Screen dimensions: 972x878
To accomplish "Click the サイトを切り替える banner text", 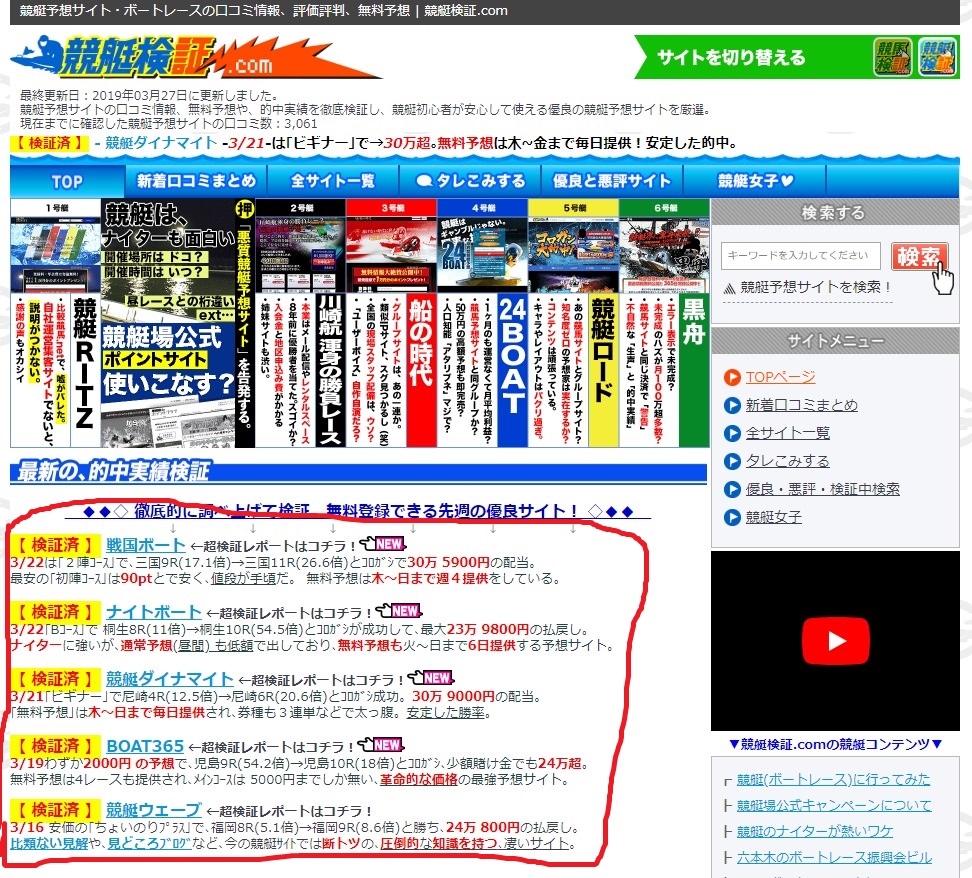I will pos(731,58).
